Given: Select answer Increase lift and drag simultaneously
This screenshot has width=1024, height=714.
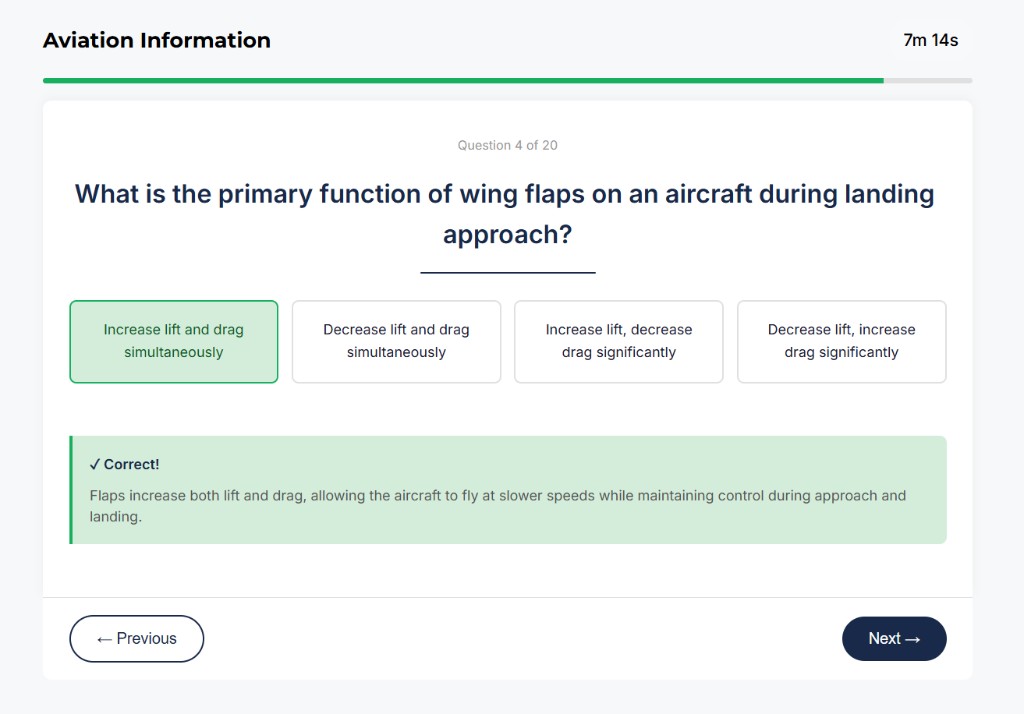Looking at the screenshot, I should click(173, 341).
